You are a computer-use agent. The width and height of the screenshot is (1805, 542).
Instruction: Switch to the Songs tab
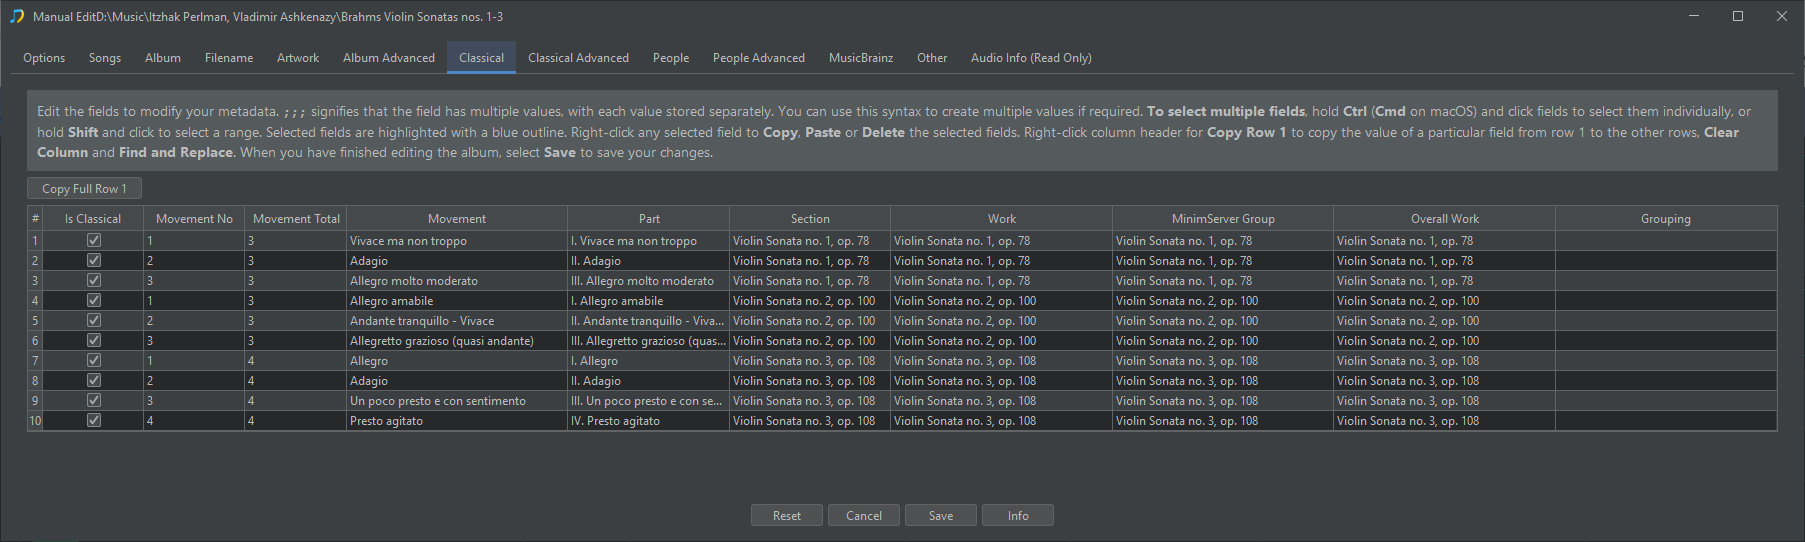click(105, 58)
